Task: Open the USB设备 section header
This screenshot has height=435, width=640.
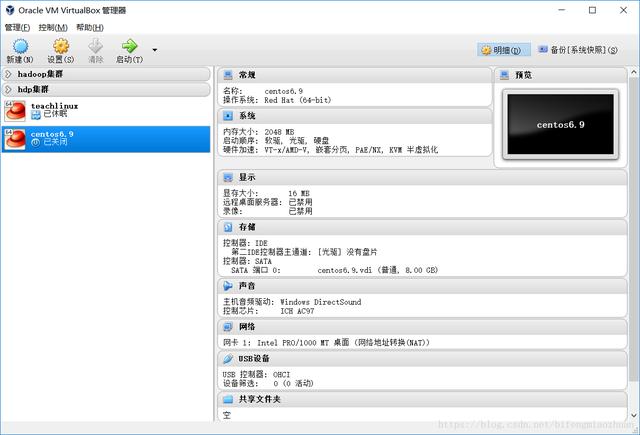Action: click(422, 359)
